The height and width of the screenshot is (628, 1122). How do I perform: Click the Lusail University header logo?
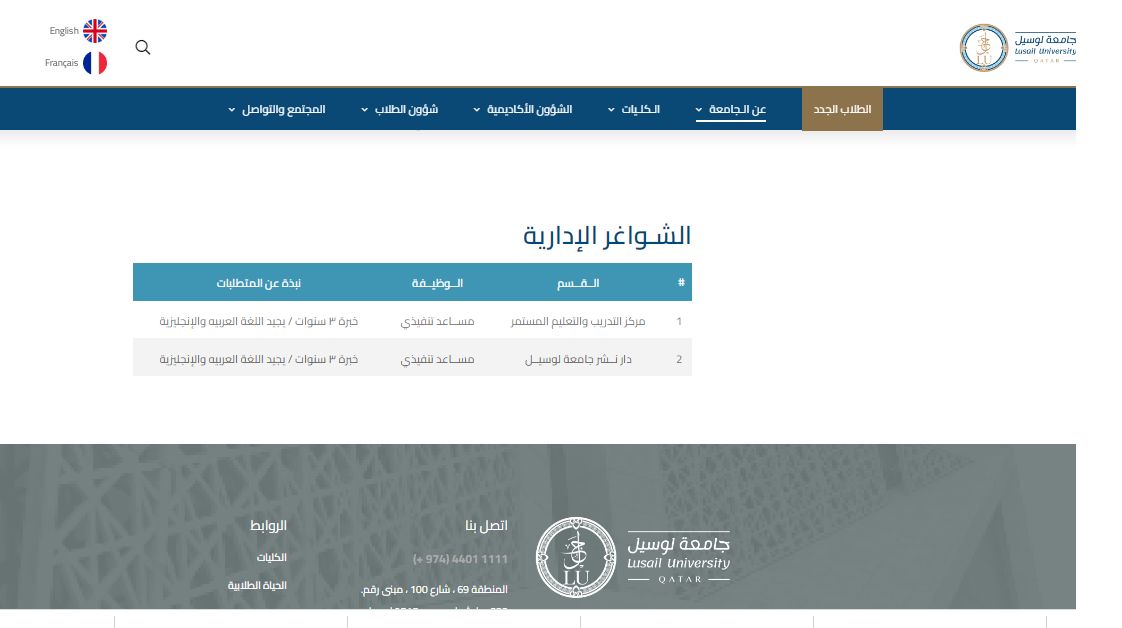(x=1018, y=47)
